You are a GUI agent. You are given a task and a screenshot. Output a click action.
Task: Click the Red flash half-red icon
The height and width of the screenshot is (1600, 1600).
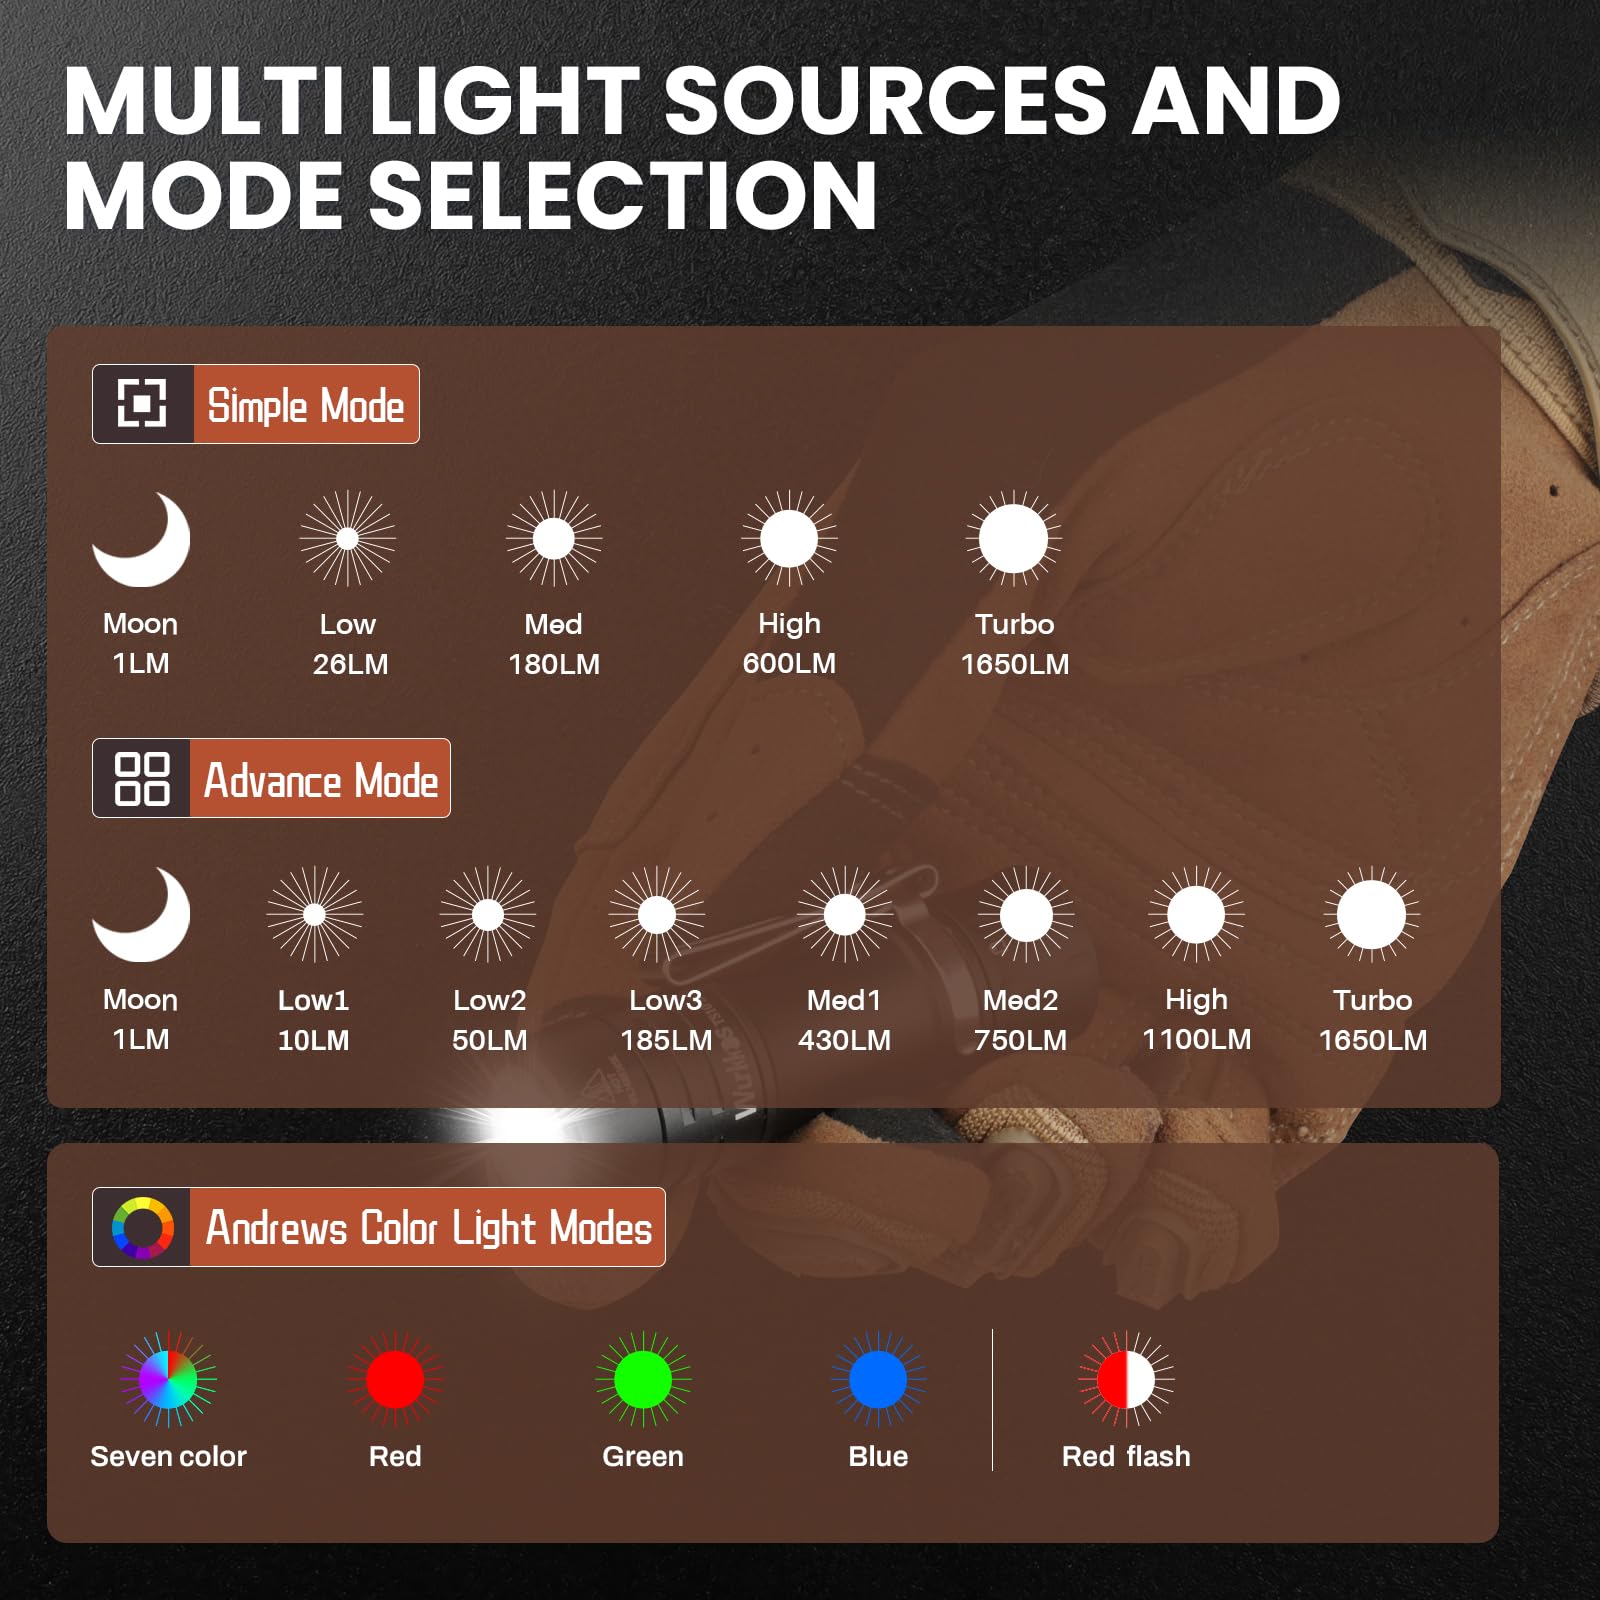(x=1126, y=1380)
